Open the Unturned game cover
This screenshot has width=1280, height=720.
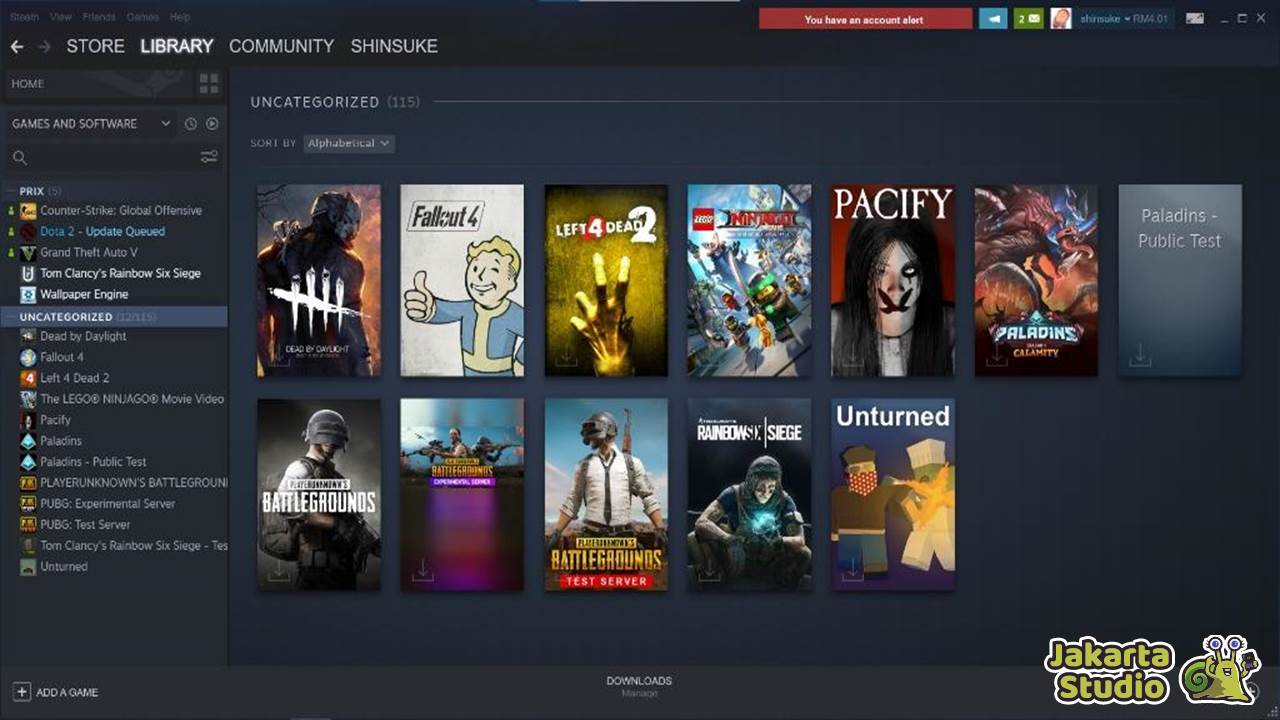(893, 495)
